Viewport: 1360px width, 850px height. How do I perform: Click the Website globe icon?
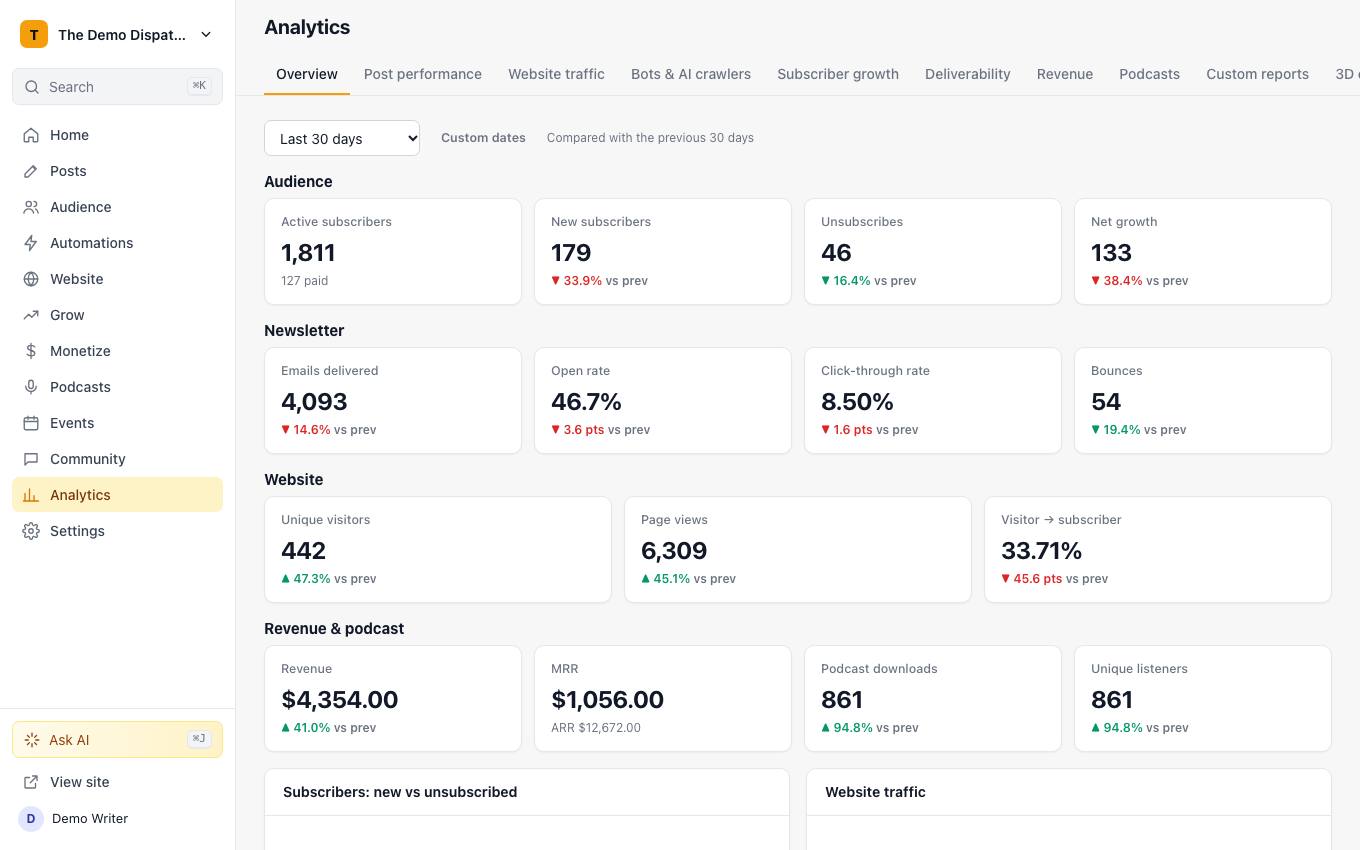pos(31,279)
